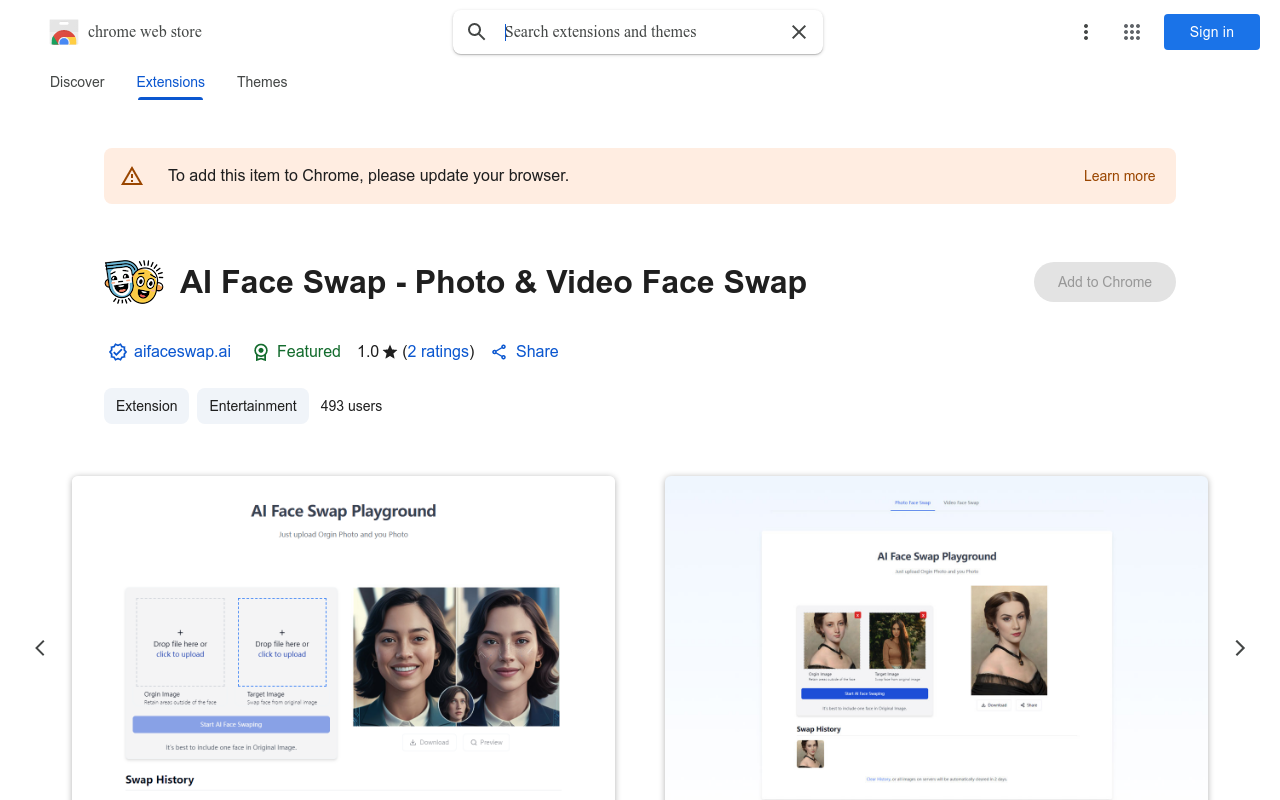Image resolution: width=1280 pixels, height=800 pixels.
Task: Open the second screenshot with portrait painting
Action: [x=936, y=638]
